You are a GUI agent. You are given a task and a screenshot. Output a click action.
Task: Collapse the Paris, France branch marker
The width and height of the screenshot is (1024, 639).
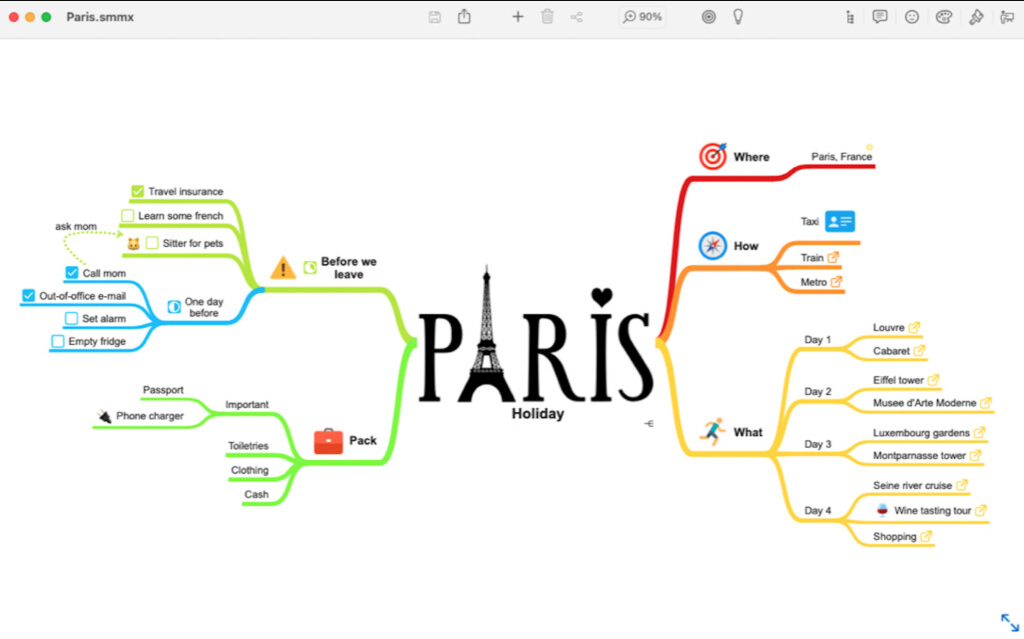click(x=869, y=147)
